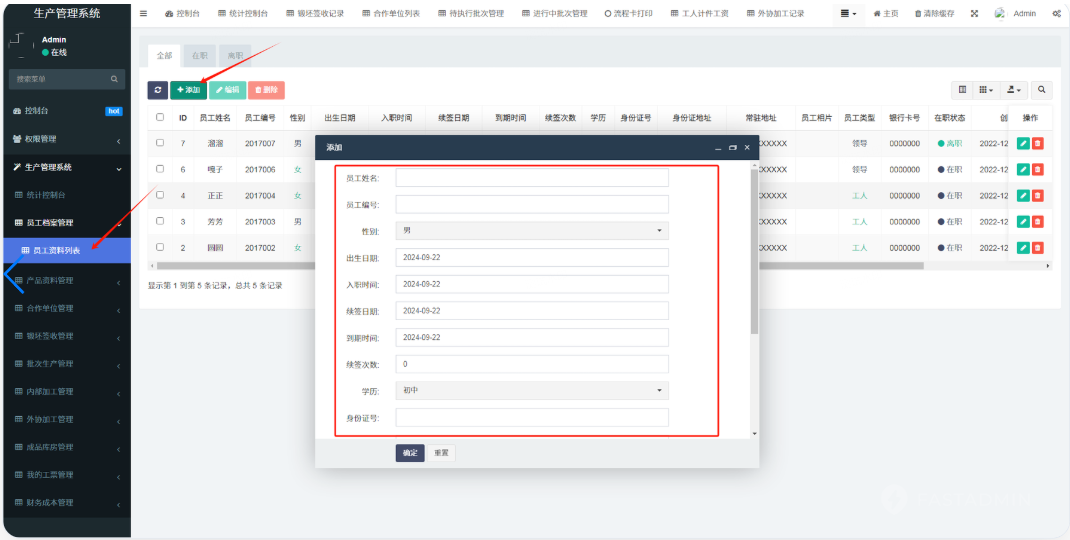
Task: Click the red delete icon for row ID 6
Action: pos(1037,169)
